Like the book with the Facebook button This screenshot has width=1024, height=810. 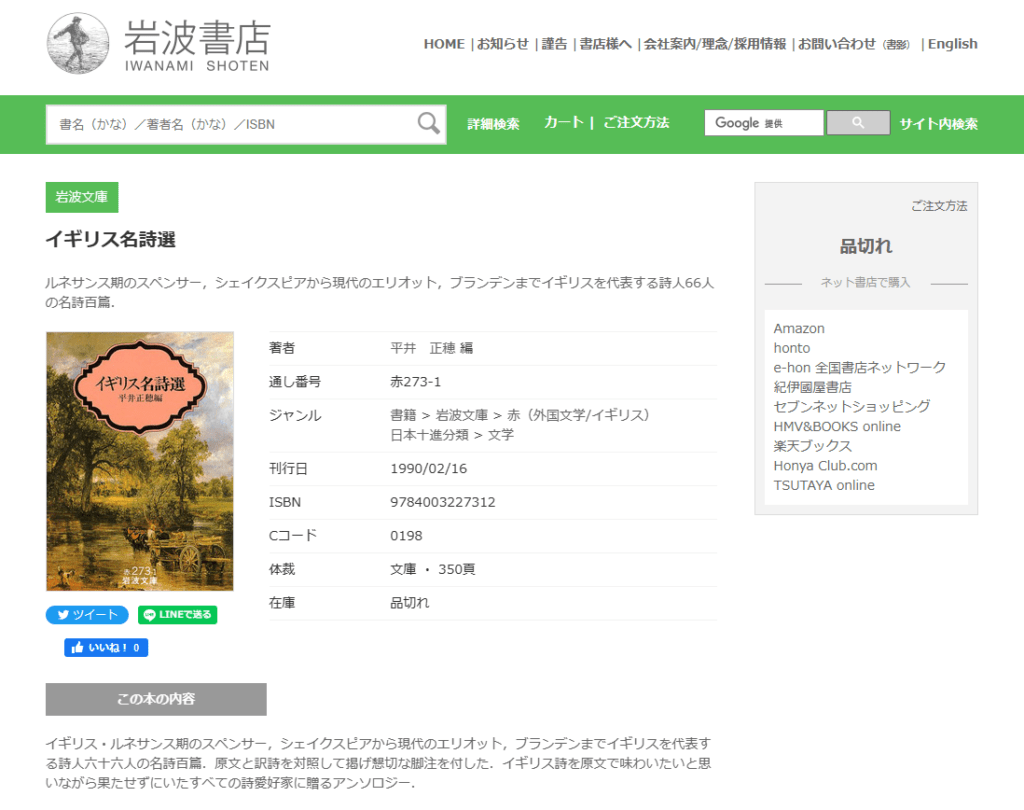click(106, 648)
